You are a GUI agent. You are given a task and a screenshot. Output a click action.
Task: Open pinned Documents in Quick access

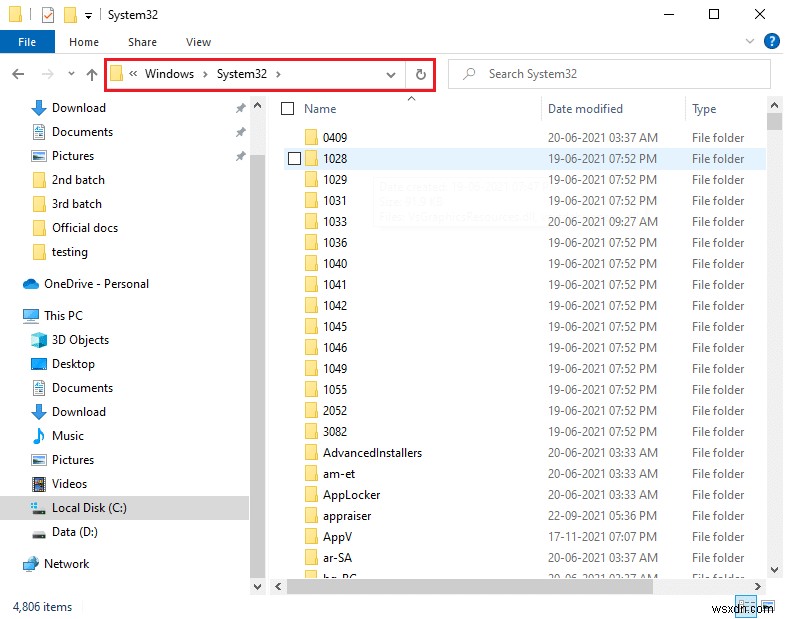pyautogui.click(x=82, y=132)
